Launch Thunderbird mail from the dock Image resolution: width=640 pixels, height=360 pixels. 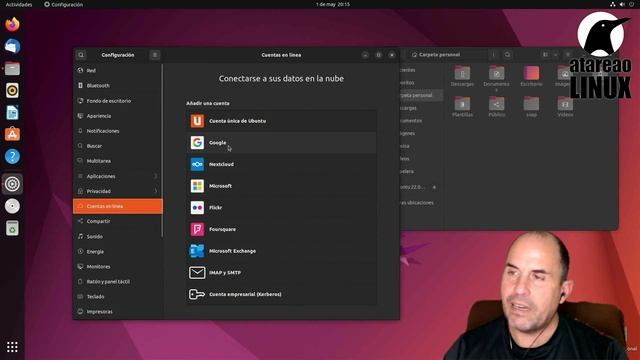(x=12, y=46)
